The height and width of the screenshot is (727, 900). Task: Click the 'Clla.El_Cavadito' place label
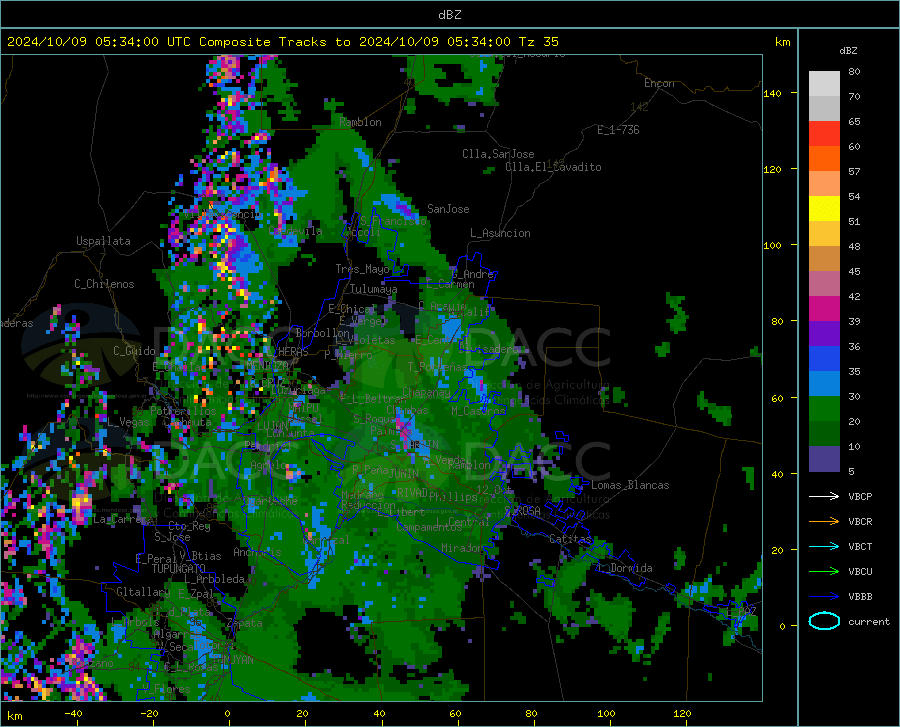click(553, 167)
